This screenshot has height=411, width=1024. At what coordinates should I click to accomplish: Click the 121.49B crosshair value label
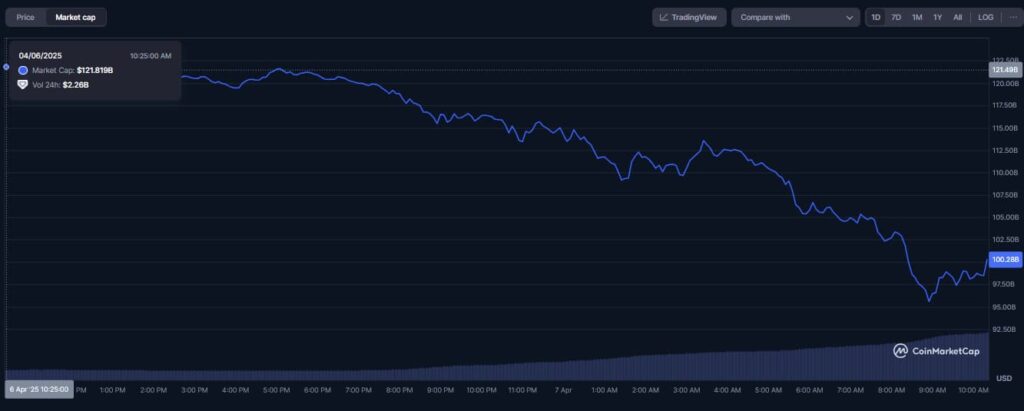1006,69
